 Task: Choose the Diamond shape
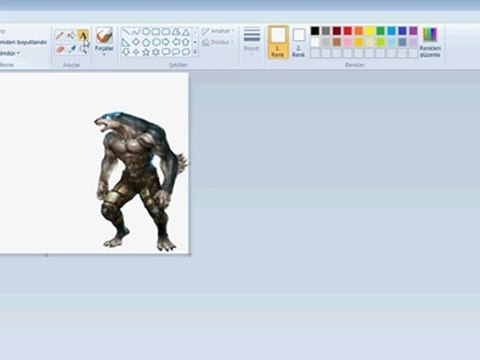[136, 42]
